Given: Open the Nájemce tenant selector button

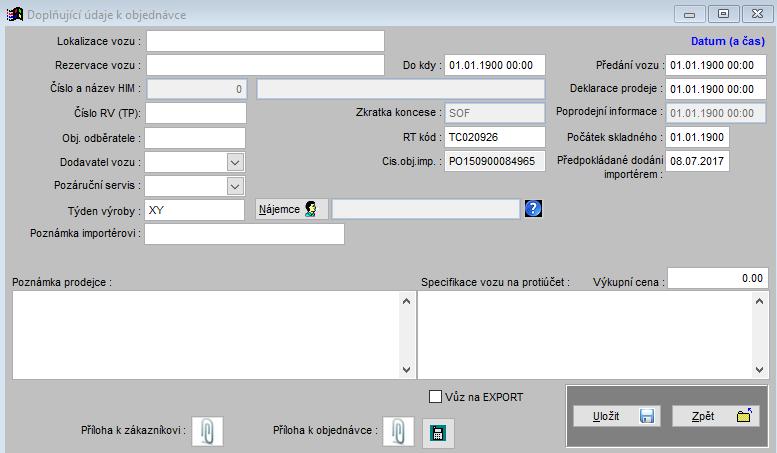Looking at the screenshot, I should (x=292, y=209).
